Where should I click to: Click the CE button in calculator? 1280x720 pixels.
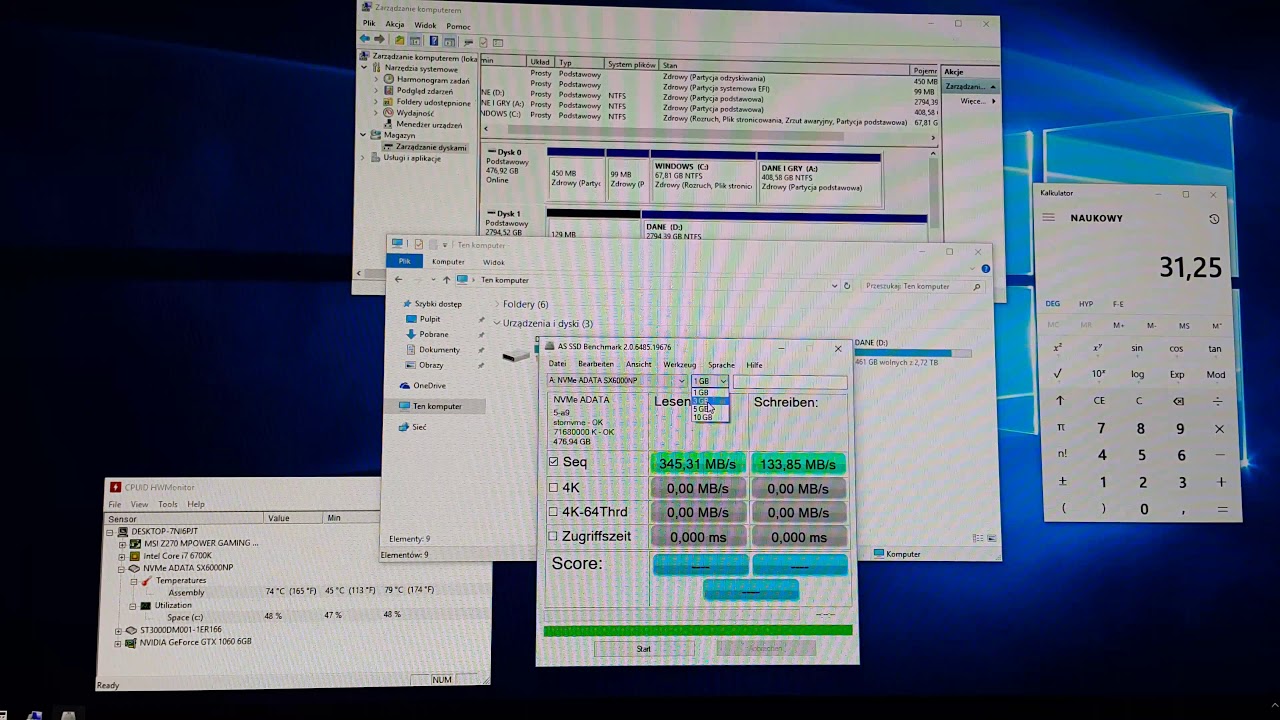pyautogui.click(x=1099, y=401)
